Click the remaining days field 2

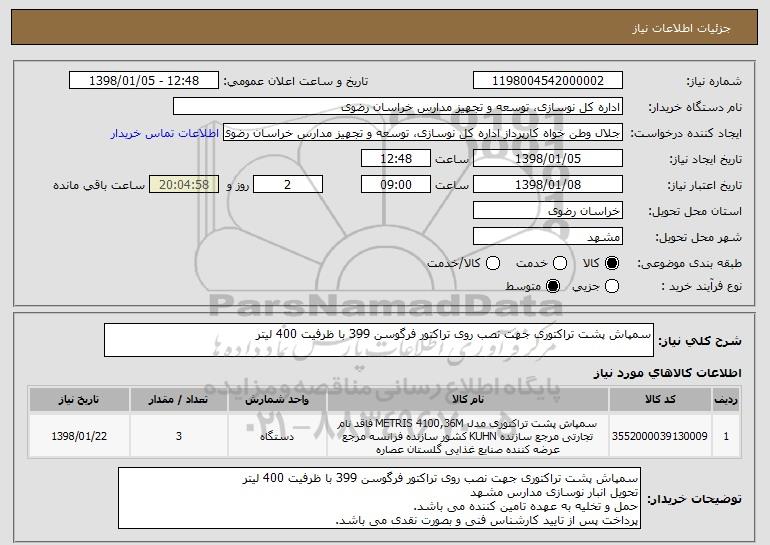[x=288, y=185]
